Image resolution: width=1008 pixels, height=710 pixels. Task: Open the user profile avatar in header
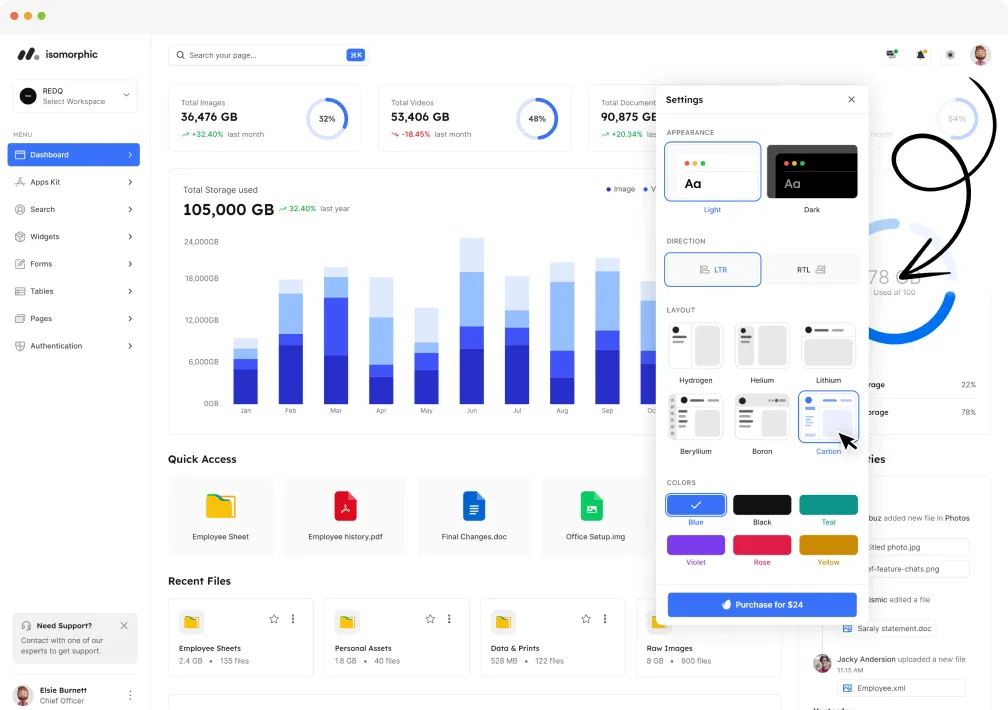[x=980, y=55]
